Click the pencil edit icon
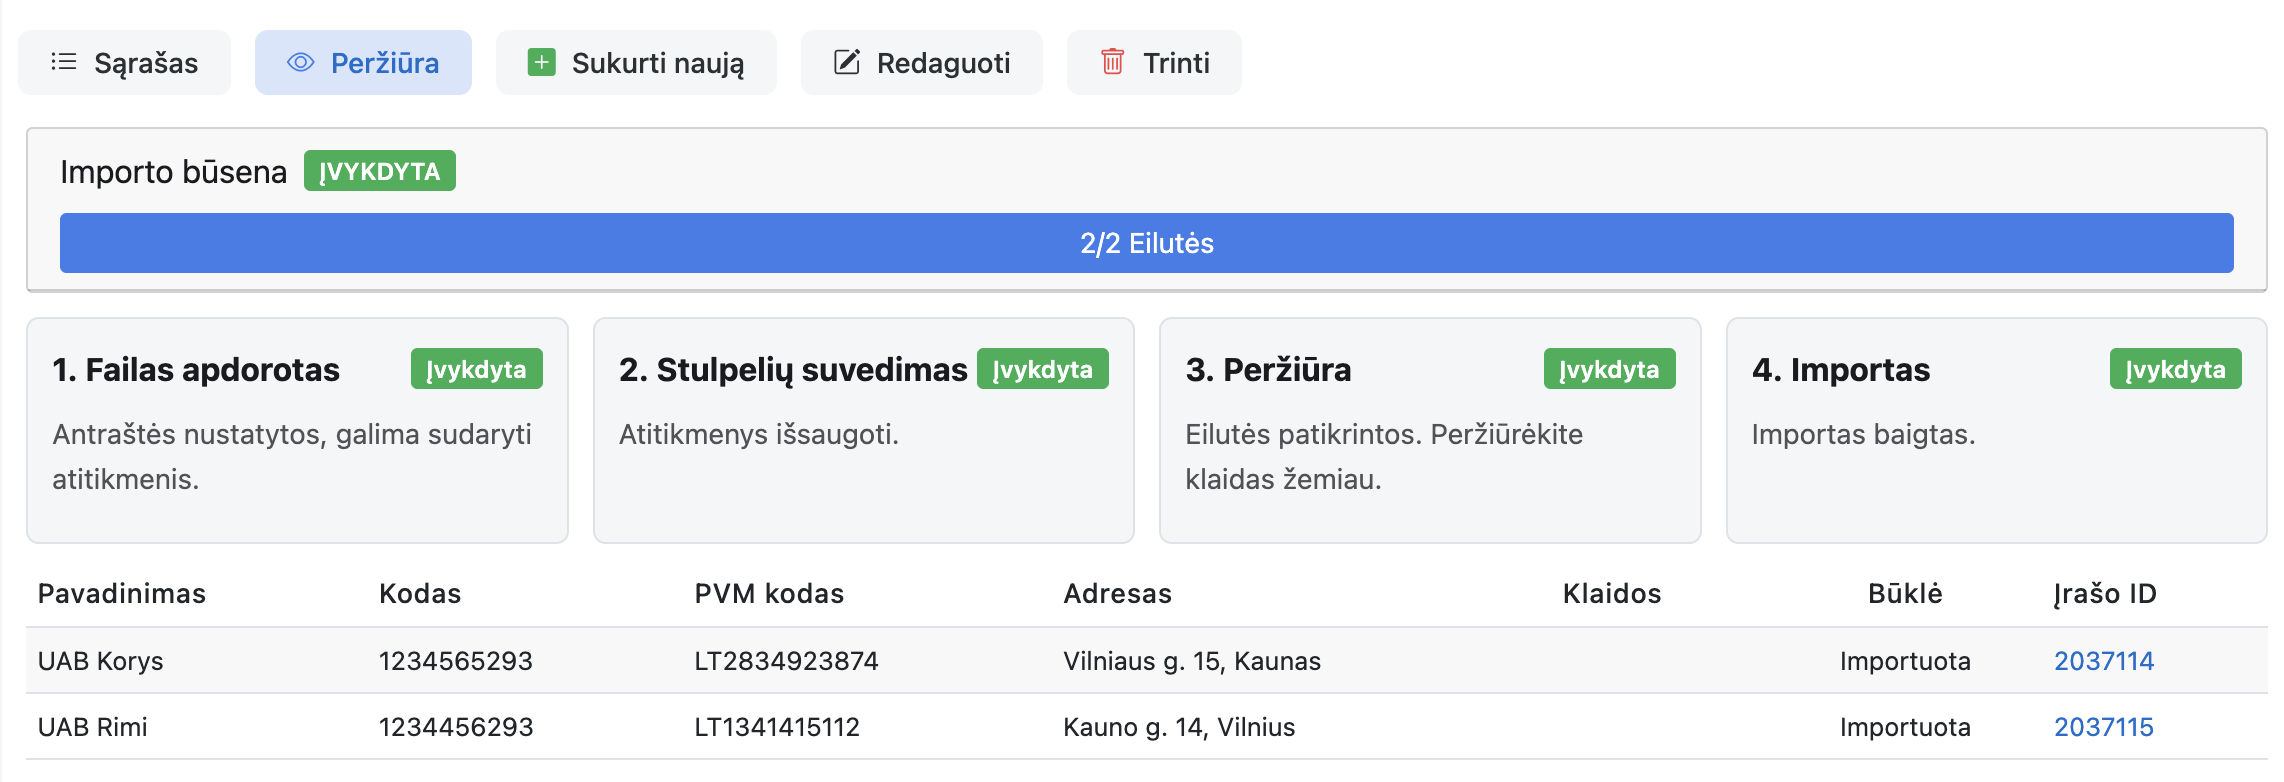 [847, 62]
